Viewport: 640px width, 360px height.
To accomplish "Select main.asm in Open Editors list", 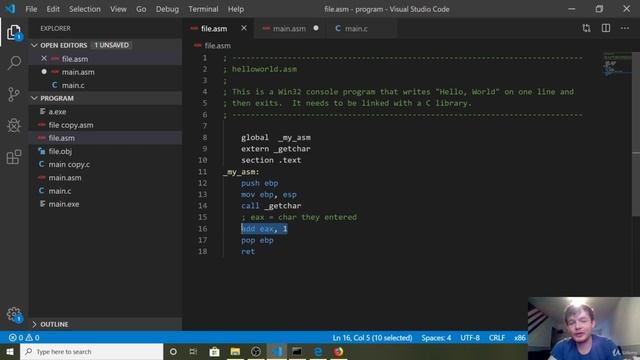I will click(x=105, y=72).
